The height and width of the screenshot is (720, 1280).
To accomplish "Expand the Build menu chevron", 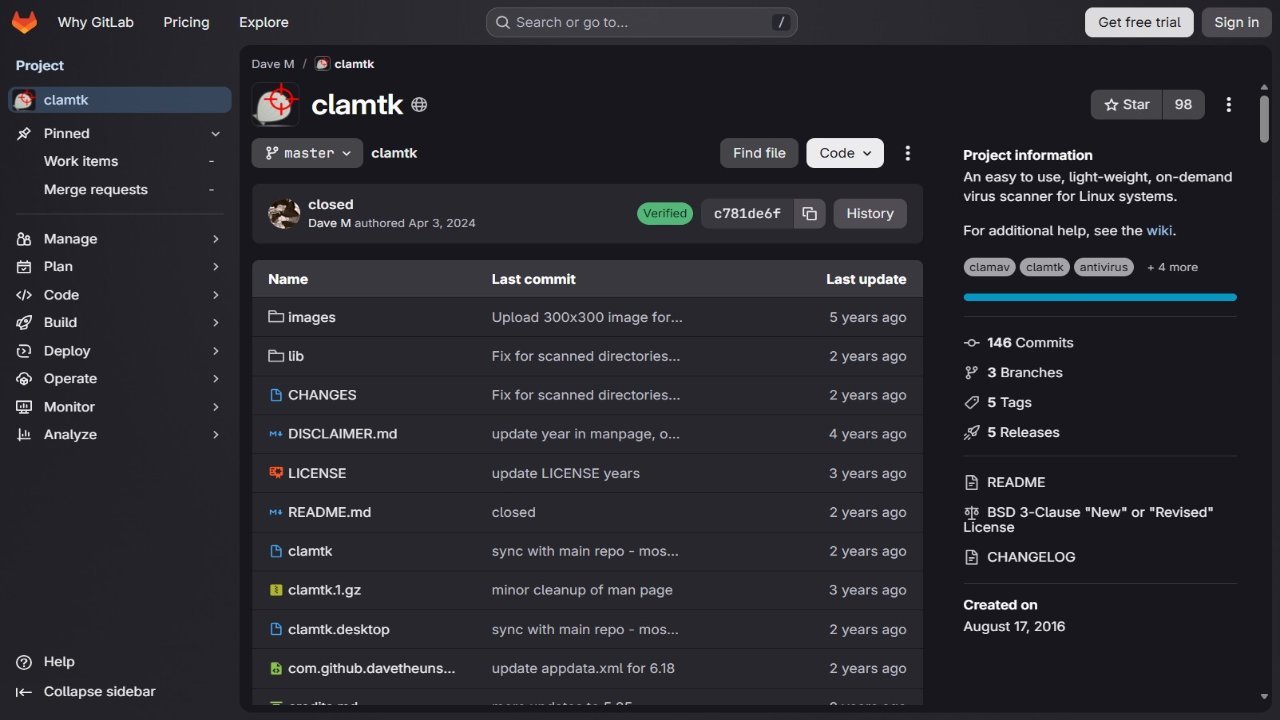I will 215,323.
